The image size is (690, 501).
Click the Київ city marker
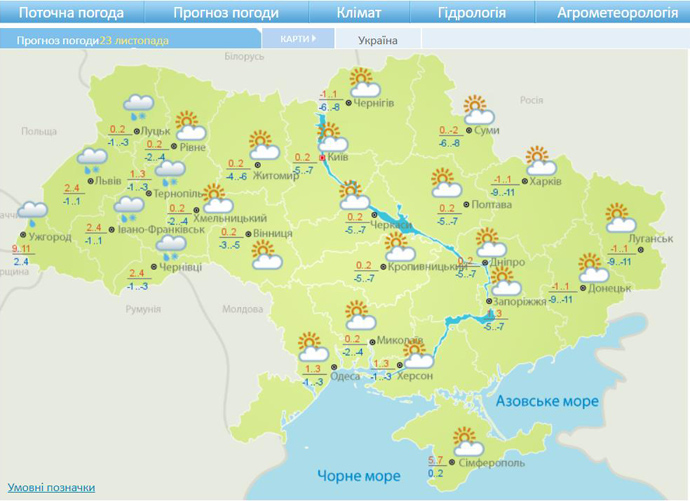[x=321, y=158]
